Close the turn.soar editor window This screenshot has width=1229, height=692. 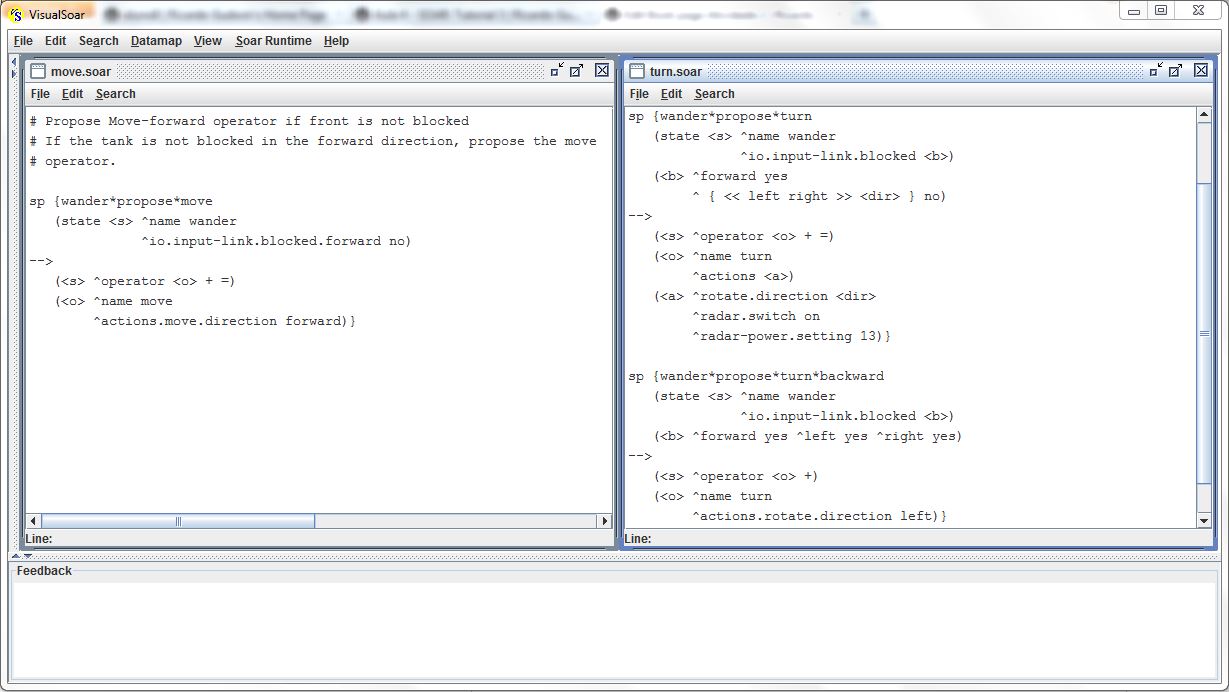pyautogui.click(x=1201, y=70)
